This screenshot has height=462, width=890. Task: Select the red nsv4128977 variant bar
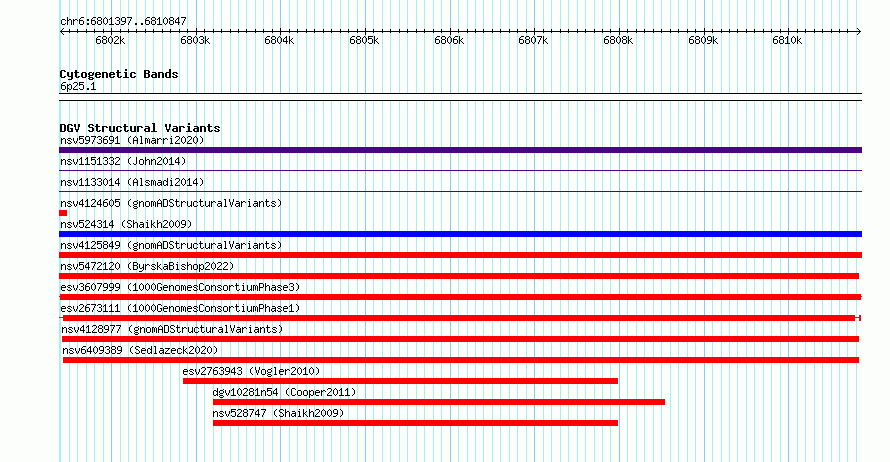pos(460,339)
